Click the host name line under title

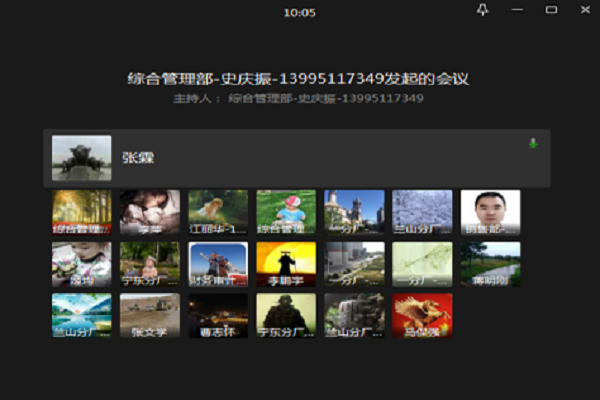pyautogui.click(x=299, y=99)
